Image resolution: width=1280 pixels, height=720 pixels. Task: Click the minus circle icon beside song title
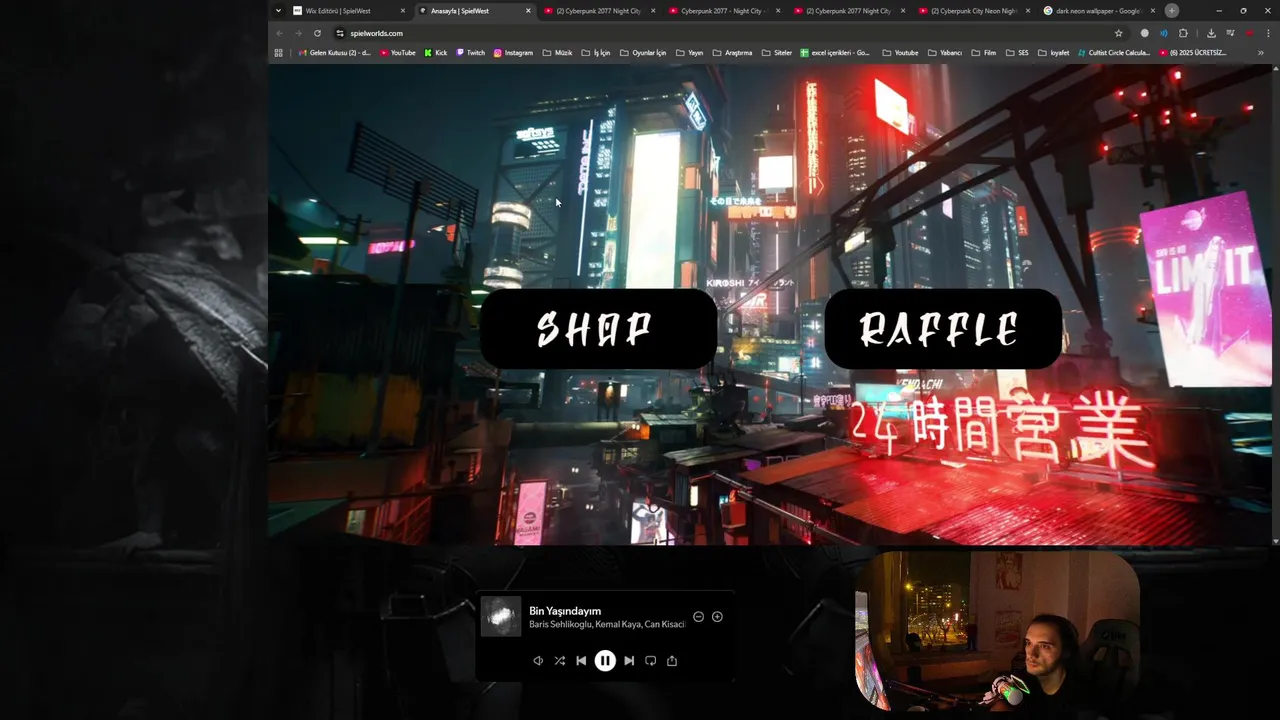click(x=698, y=617)
